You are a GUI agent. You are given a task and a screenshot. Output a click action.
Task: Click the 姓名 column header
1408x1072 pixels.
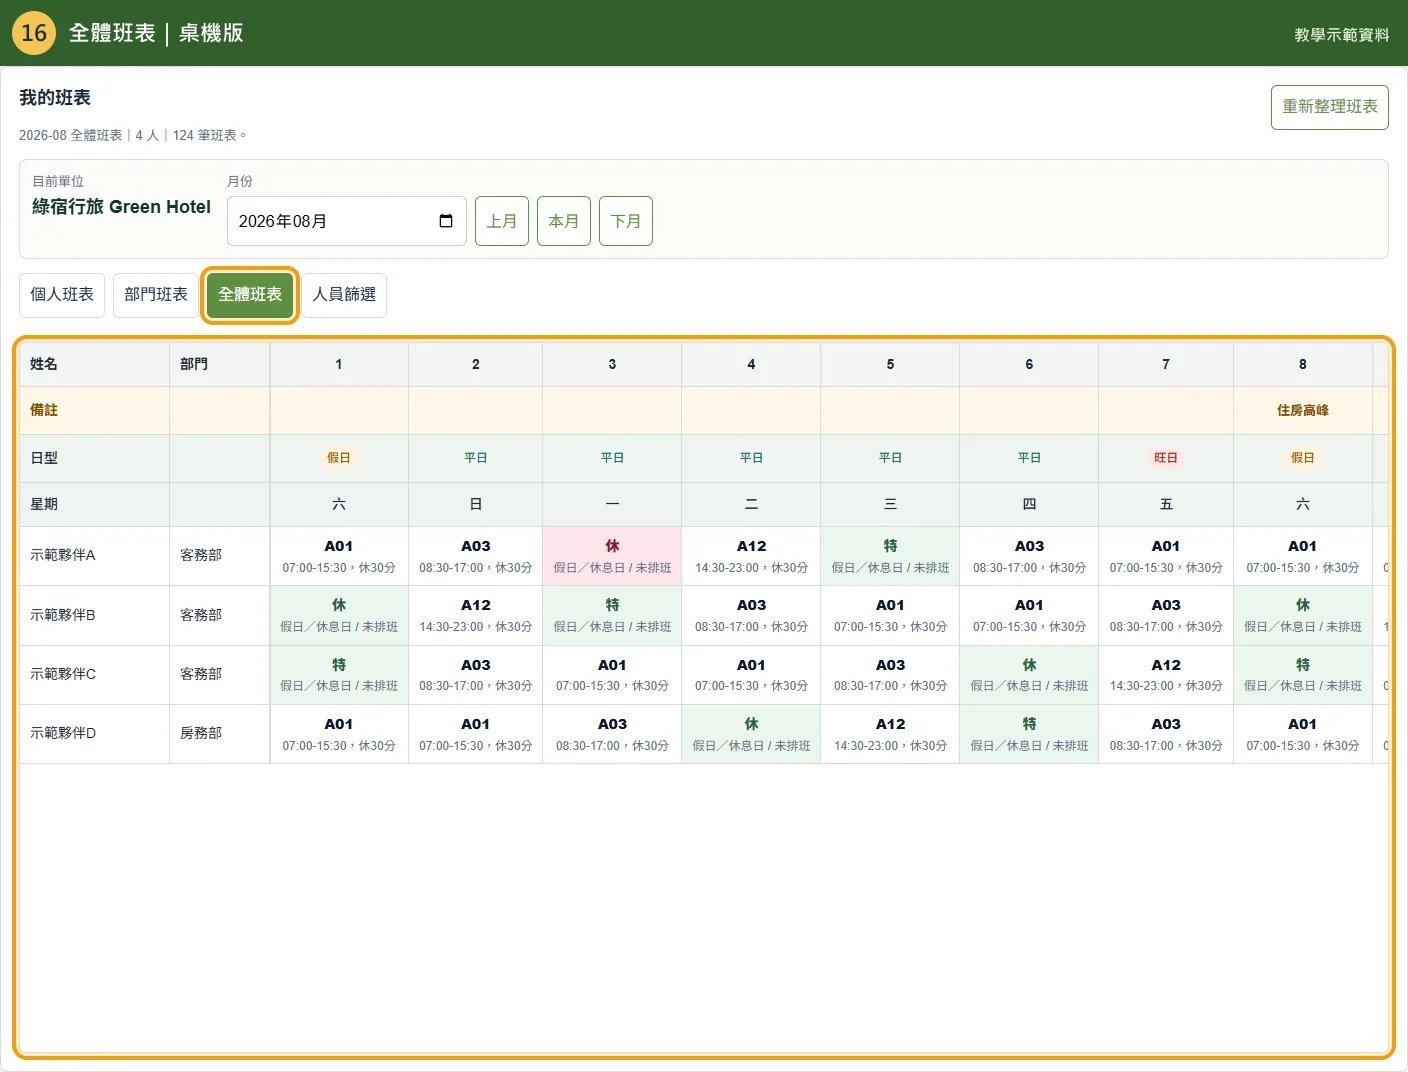tap(94, 364)
